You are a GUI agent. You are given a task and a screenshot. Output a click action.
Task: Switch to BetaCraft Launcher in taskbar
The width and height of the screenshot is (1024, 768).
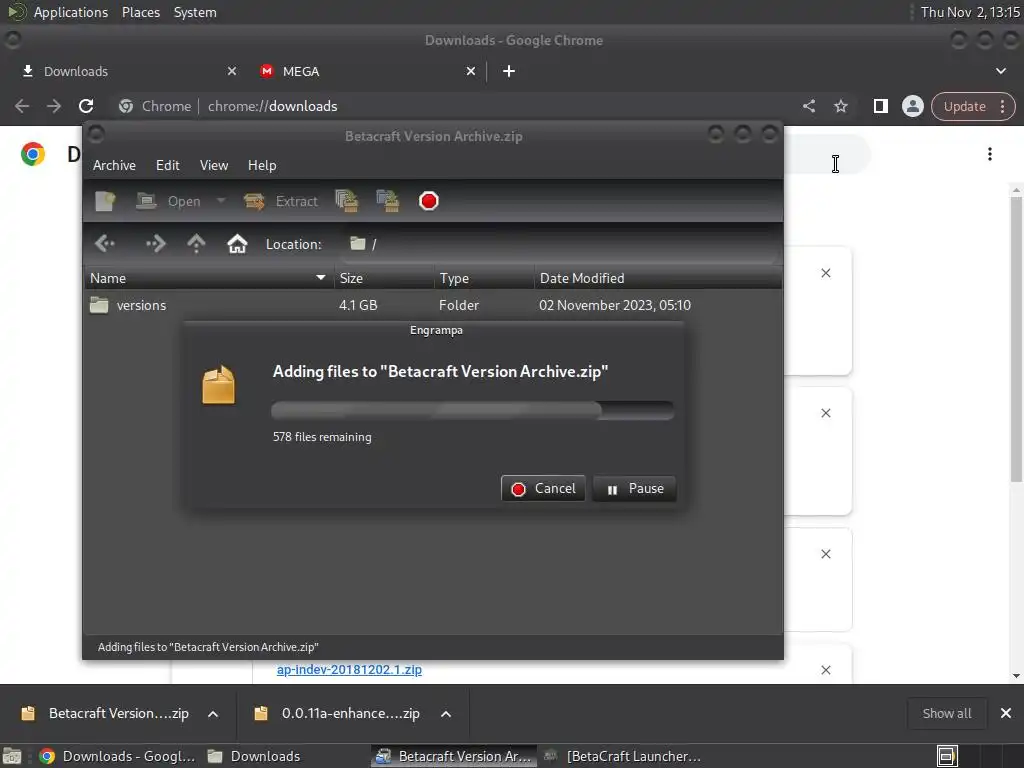622,756
